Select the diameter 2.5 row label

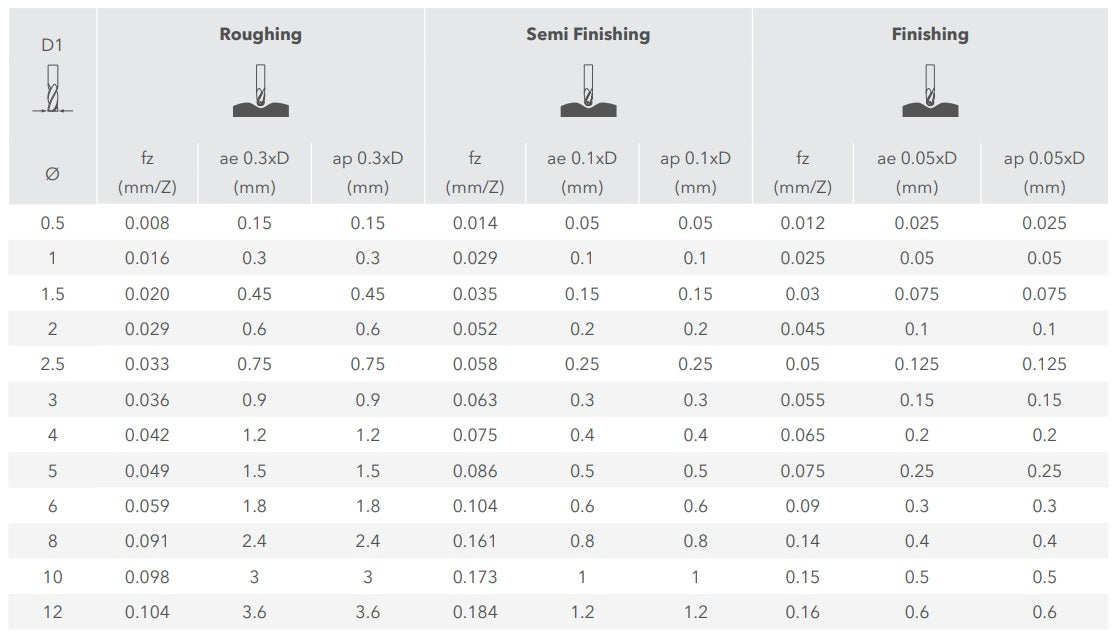53,364
